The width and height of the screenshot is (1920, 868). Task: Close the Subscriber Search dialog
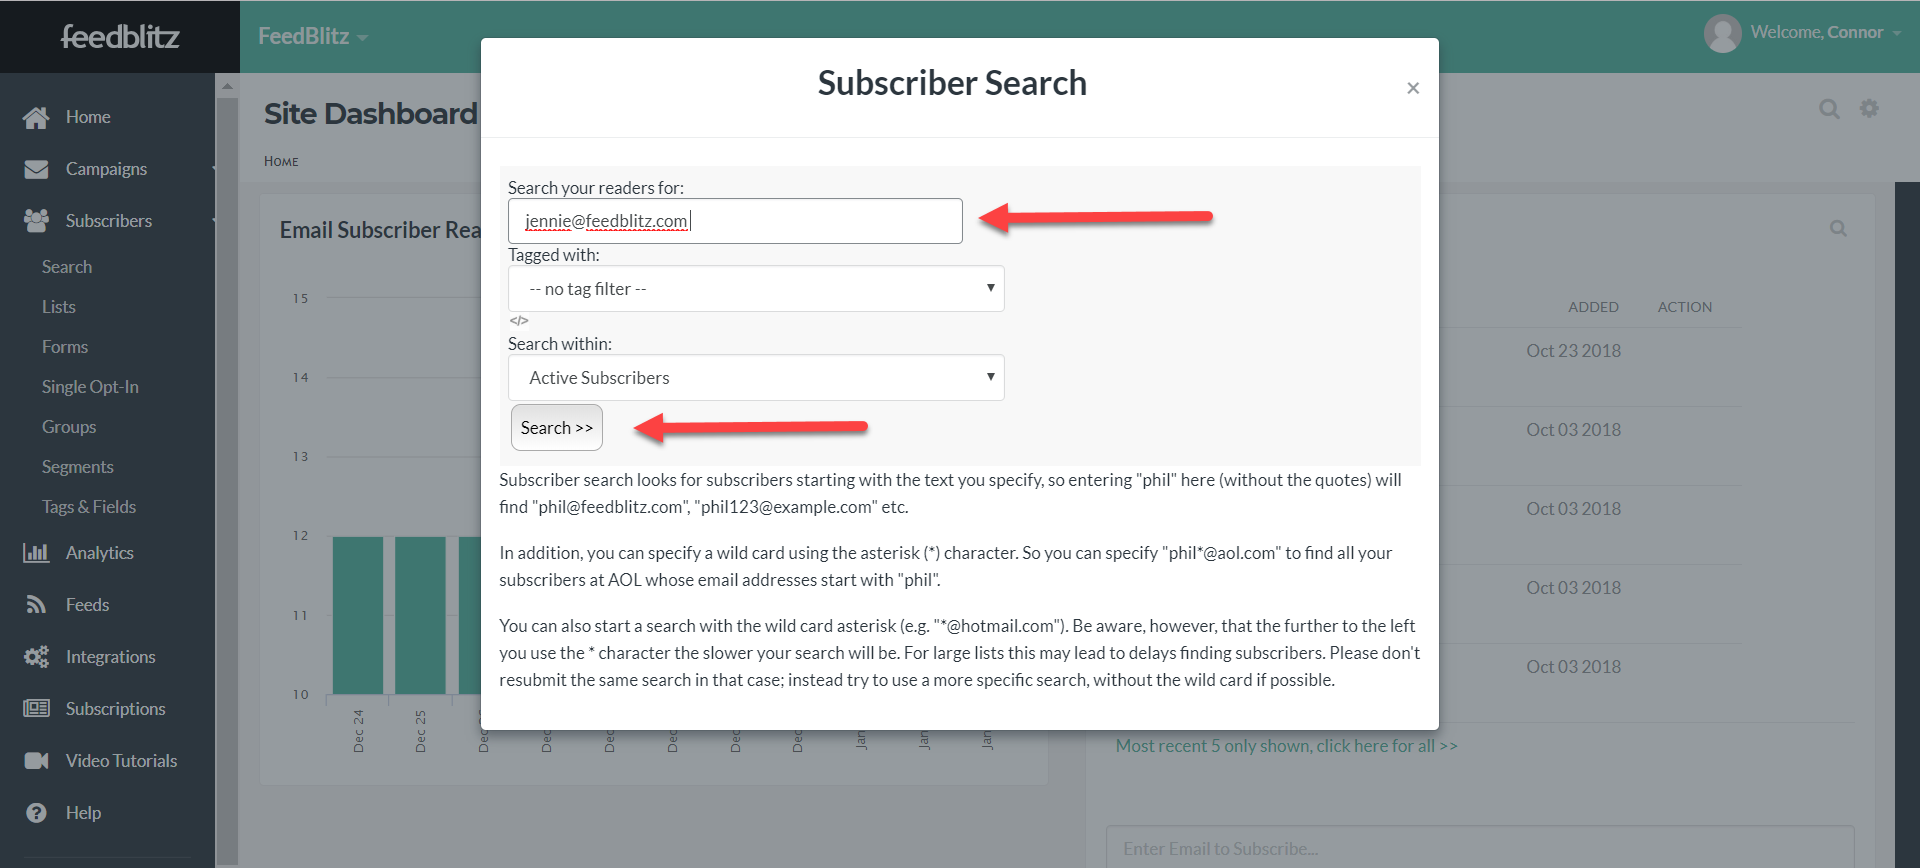(1413, 88)
